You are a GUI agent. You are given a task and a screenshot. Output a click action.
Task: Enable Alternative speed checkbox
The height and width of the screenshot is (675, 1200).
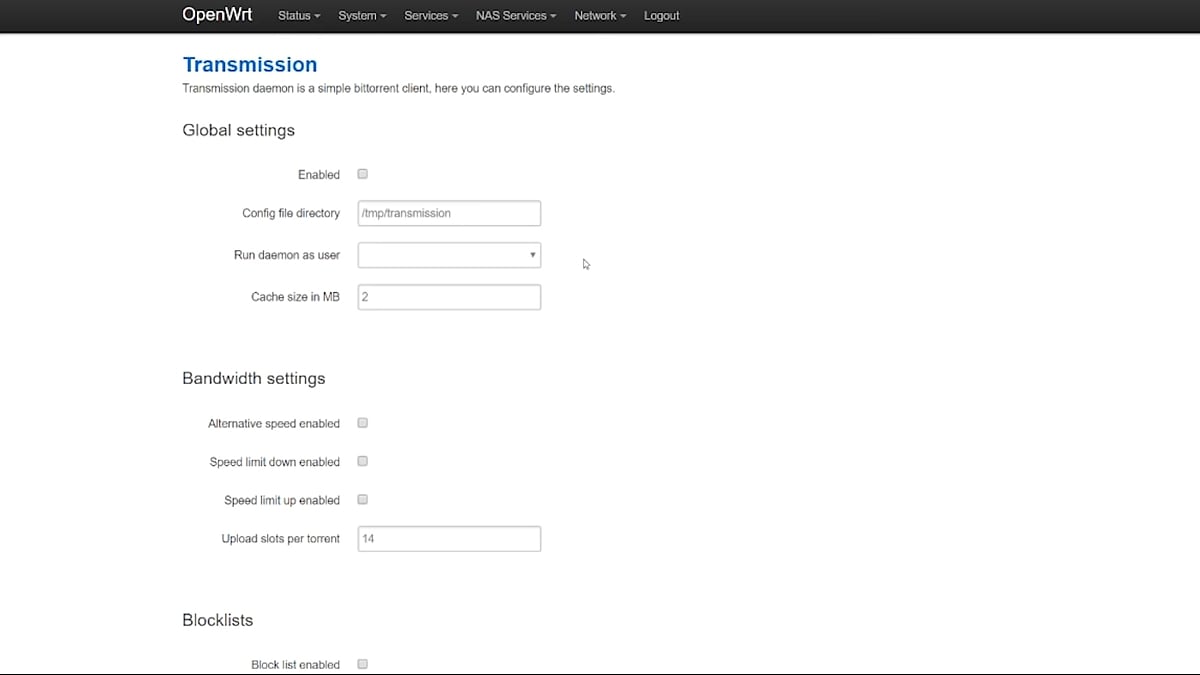(x=363, y=423)
